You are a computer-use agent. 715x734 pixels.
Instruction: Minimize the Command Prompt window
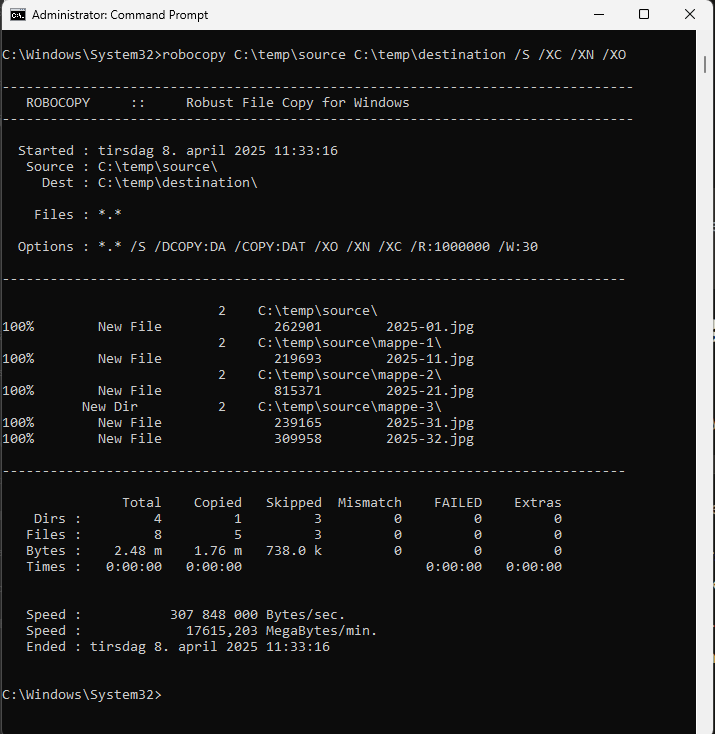[x=598, y=15]
